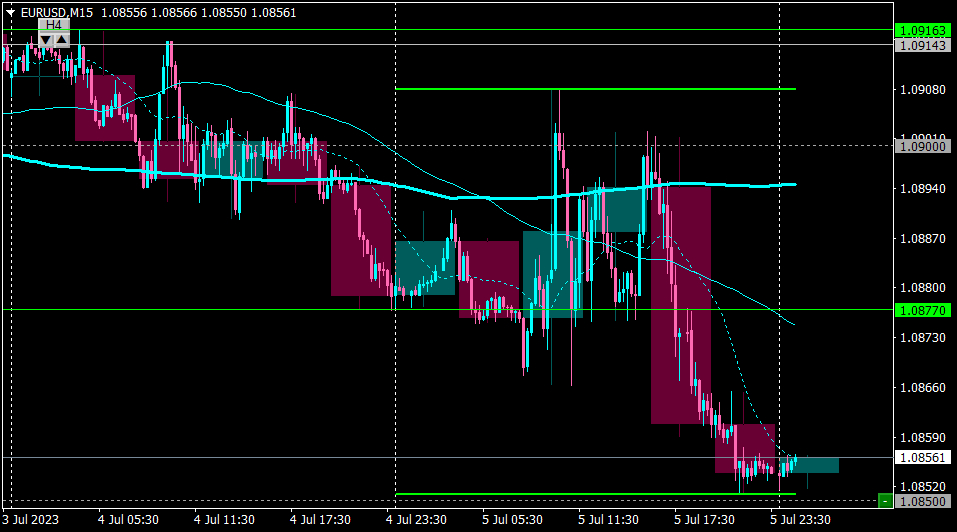Click the chart shift triangle icon
The image size is (957, 532).
pos(10,13)
